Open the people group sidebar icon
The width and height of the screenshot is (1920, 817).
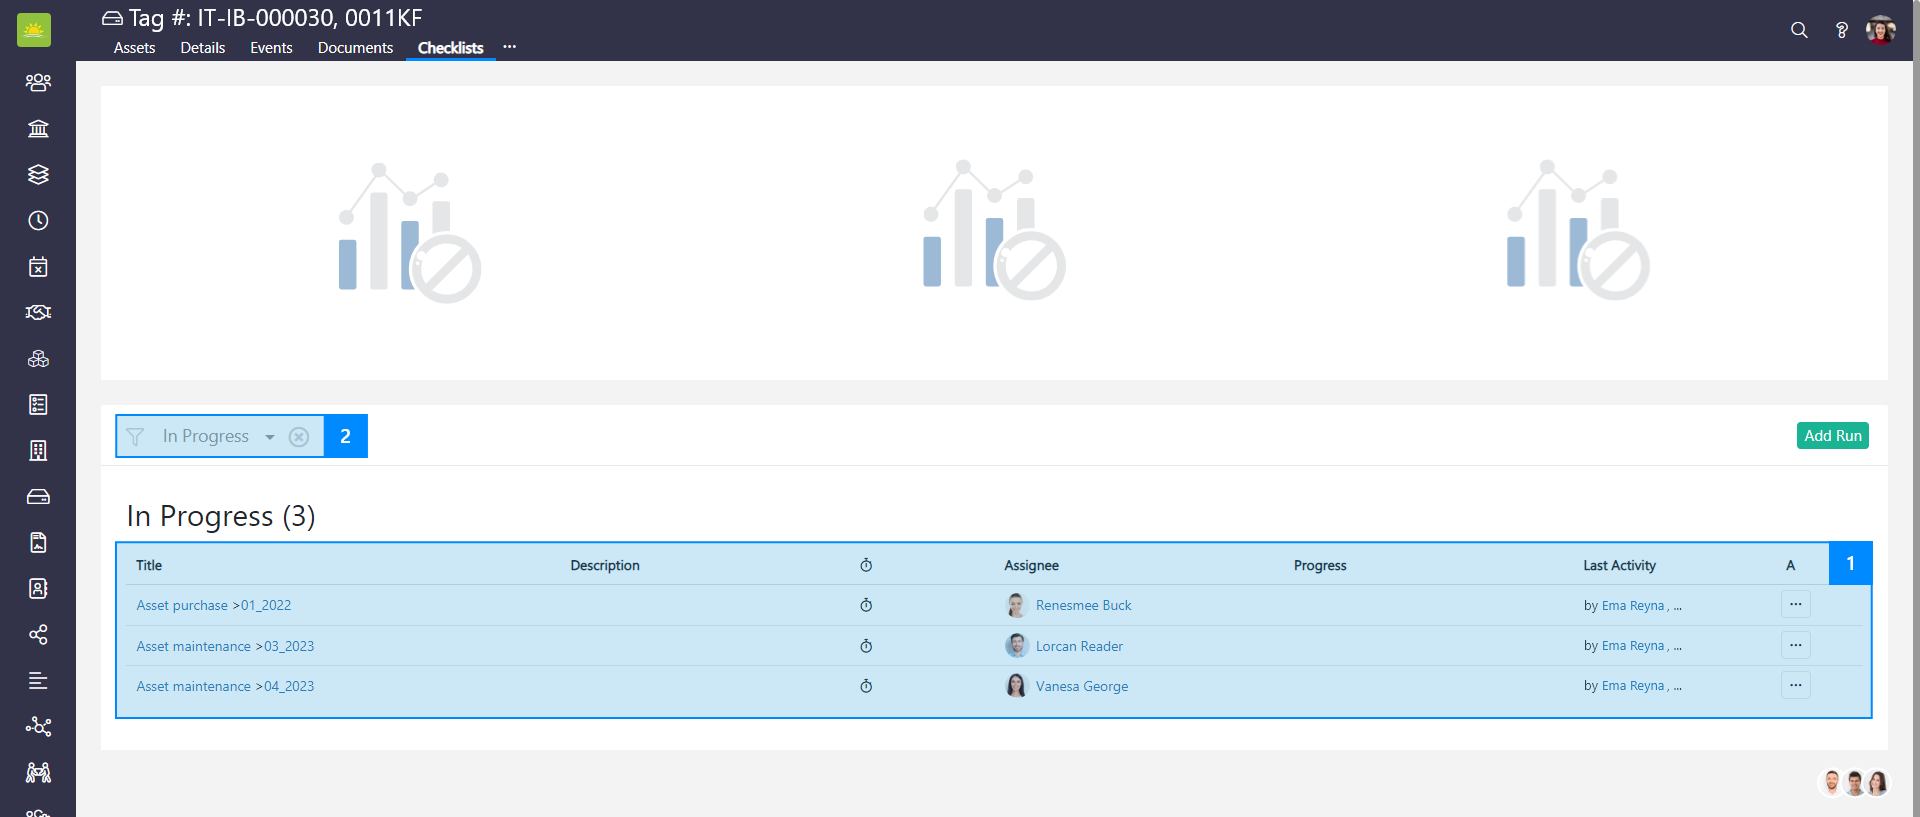pyautogui.click(x=38, y=82)
